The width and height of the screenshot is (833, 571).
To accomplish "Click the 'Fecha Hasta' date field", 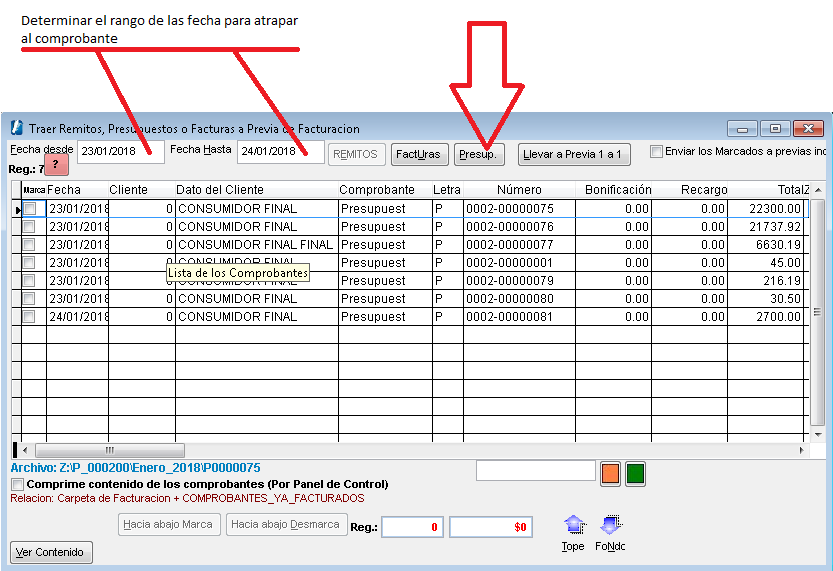I will click(x=279, y=151).
